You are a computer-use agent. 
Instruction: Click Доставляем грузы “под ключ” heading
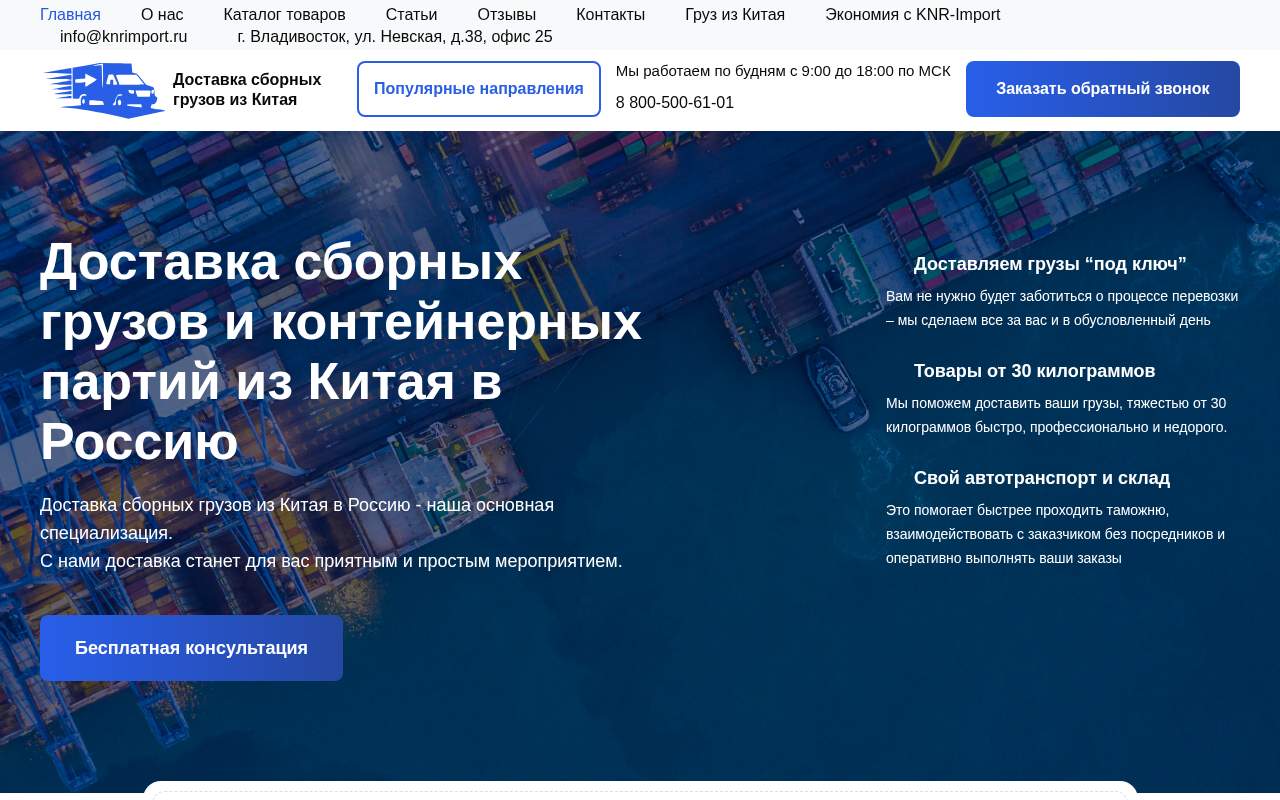(1050, 264)
